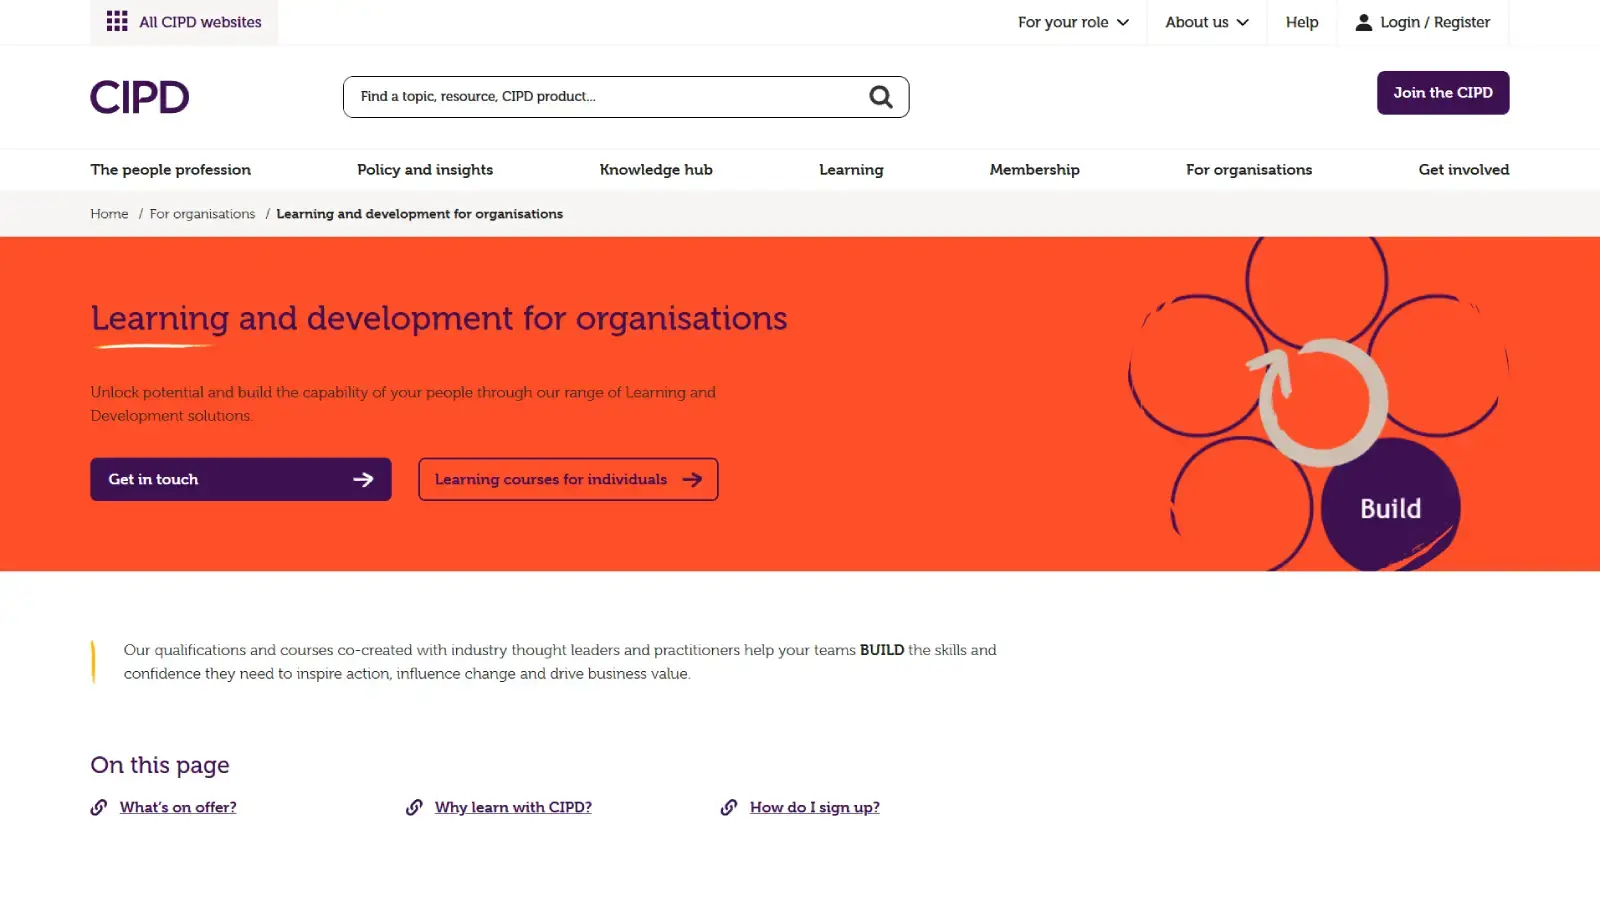The image size is (1600, 900).
Task: Click link icon beside Why learn with CIPD?
Action: tap(414, 808)
